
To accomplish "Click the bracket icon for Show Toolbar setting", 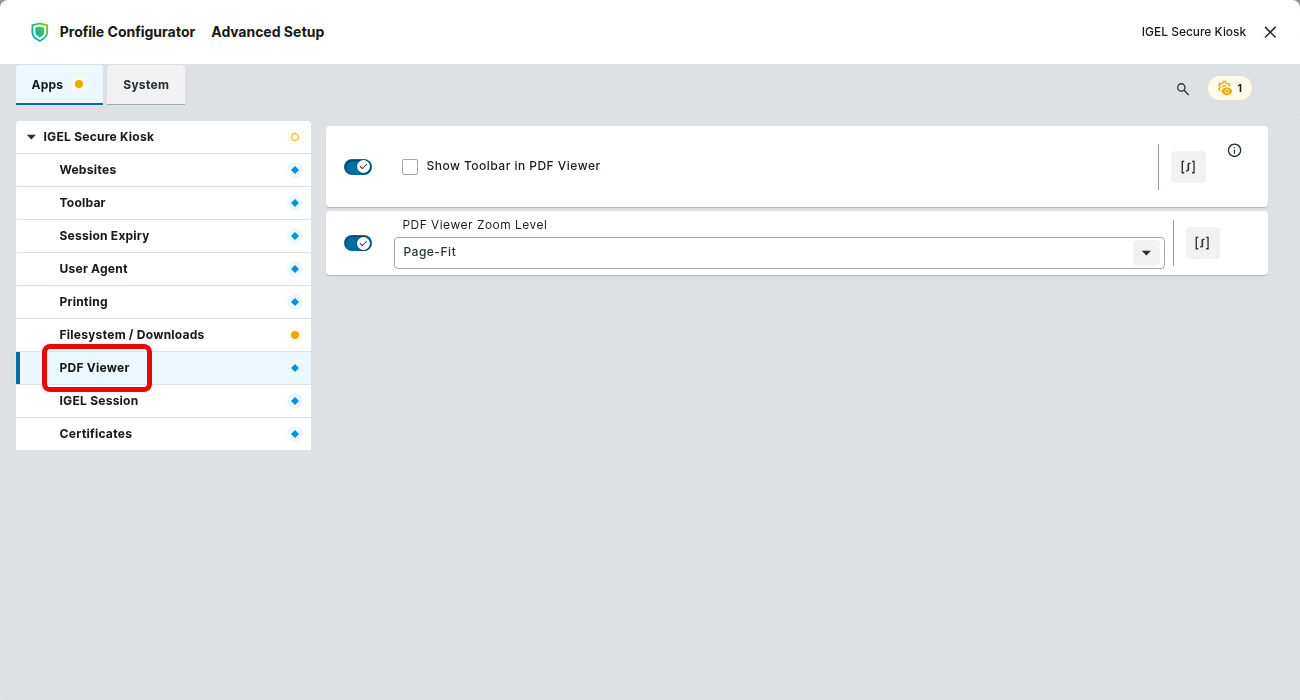I will click(1188, 167).
